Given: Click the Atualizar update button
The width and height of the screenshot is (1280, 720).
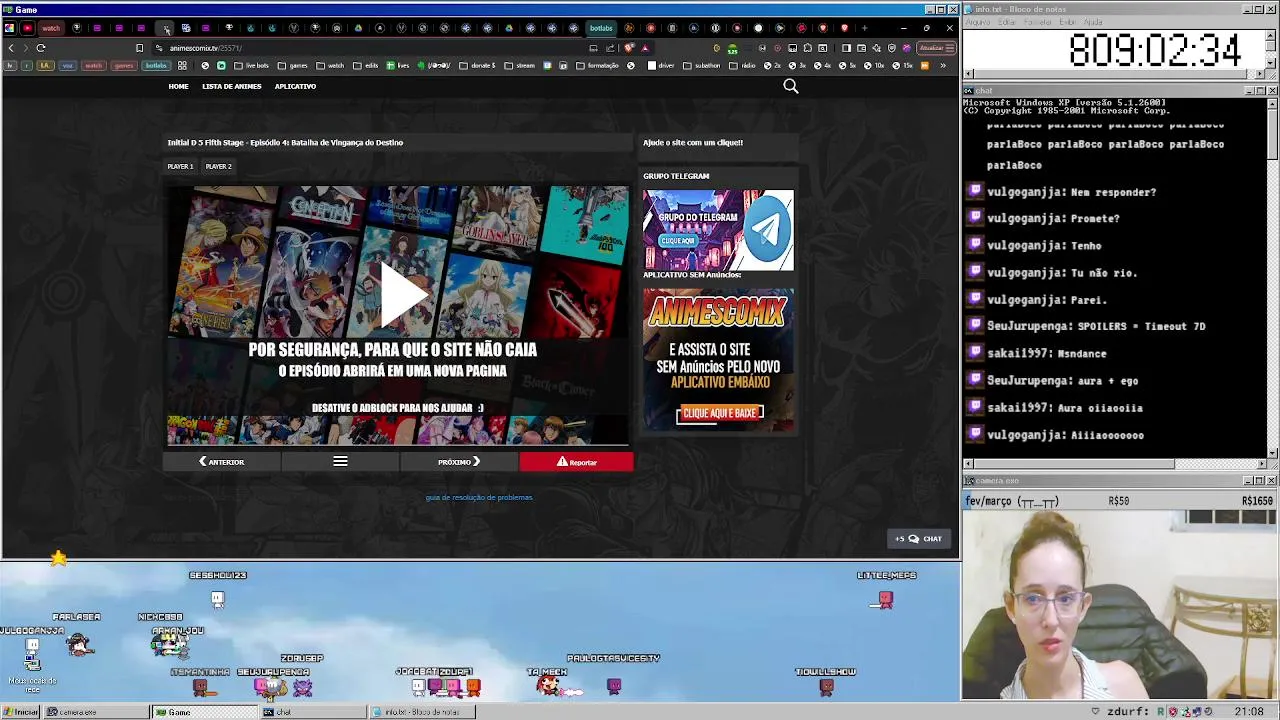Looking at the screenshot, I should click(935, 48).
